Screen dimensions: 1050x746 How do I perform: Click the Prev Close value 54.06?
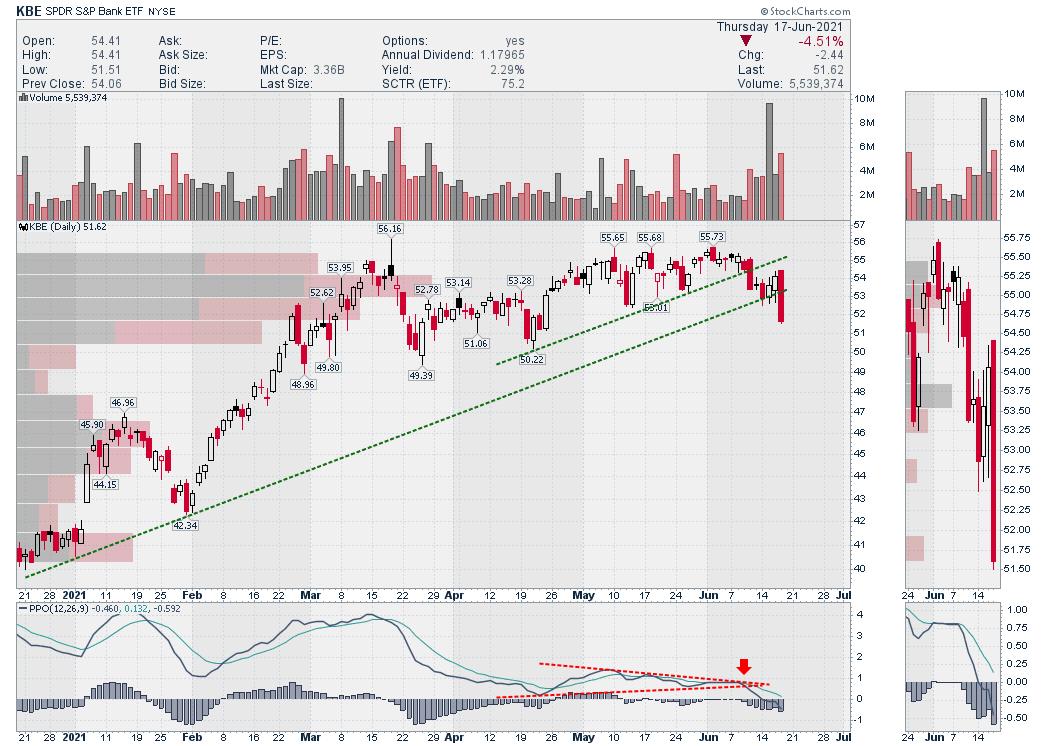[x=106, y=84]
